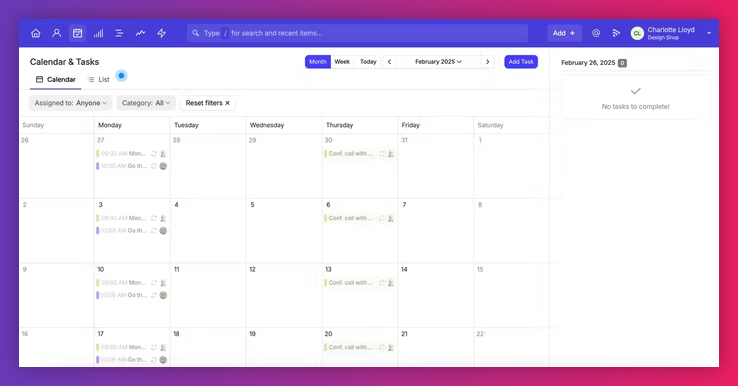
Task: Click Reset filters
Action: point(208,103)
